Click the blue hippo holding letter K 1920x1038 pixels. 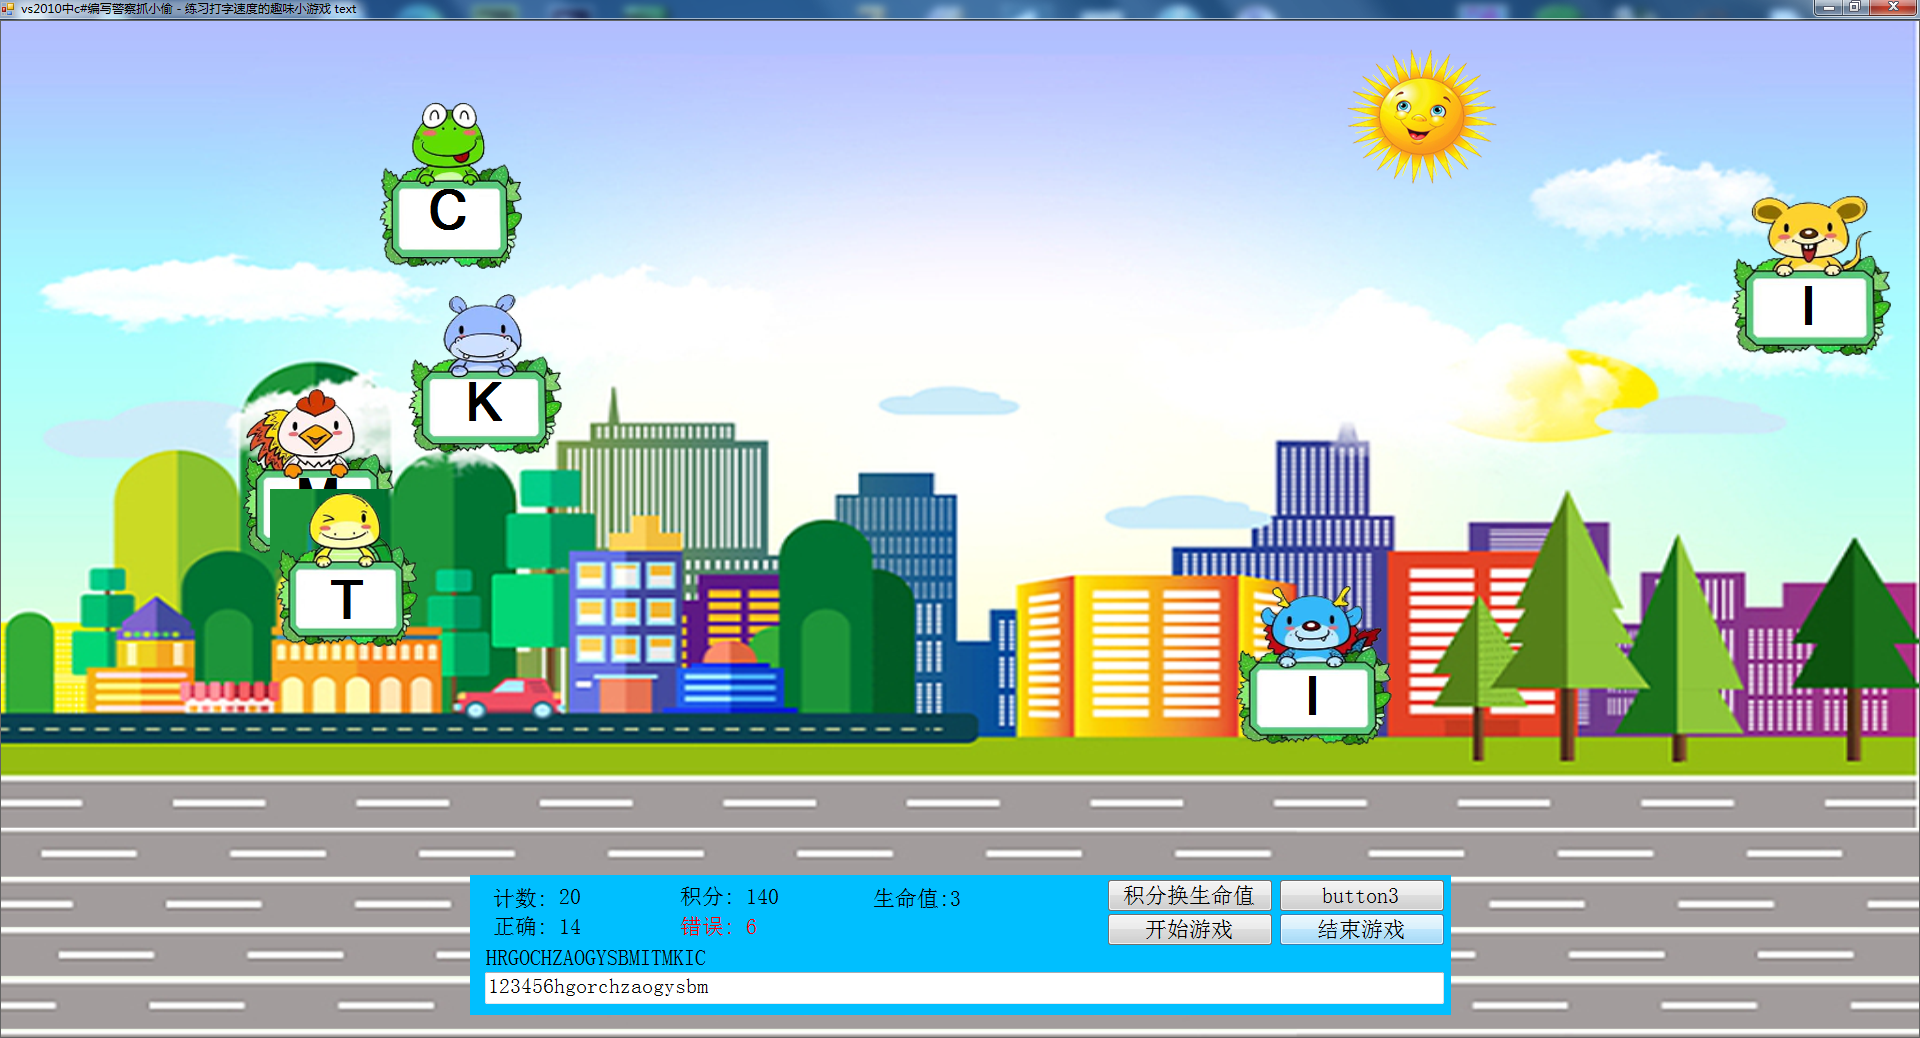(485, 373)
